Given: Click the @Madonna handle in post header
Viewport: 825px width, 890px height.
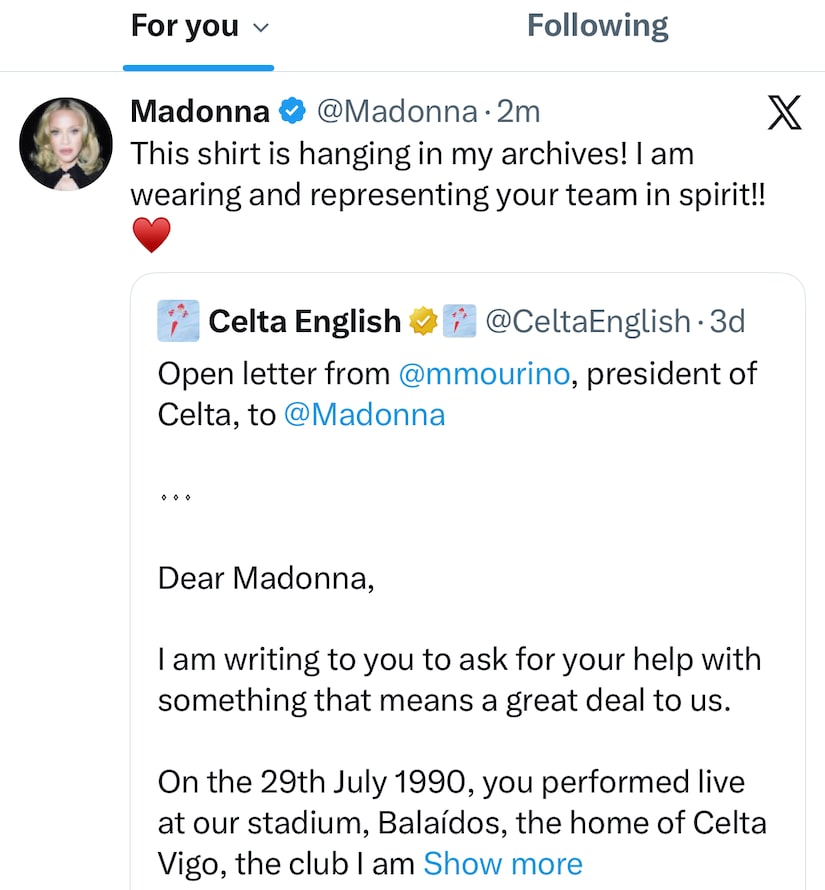Looking at the screenshot, I should (396, 112).
